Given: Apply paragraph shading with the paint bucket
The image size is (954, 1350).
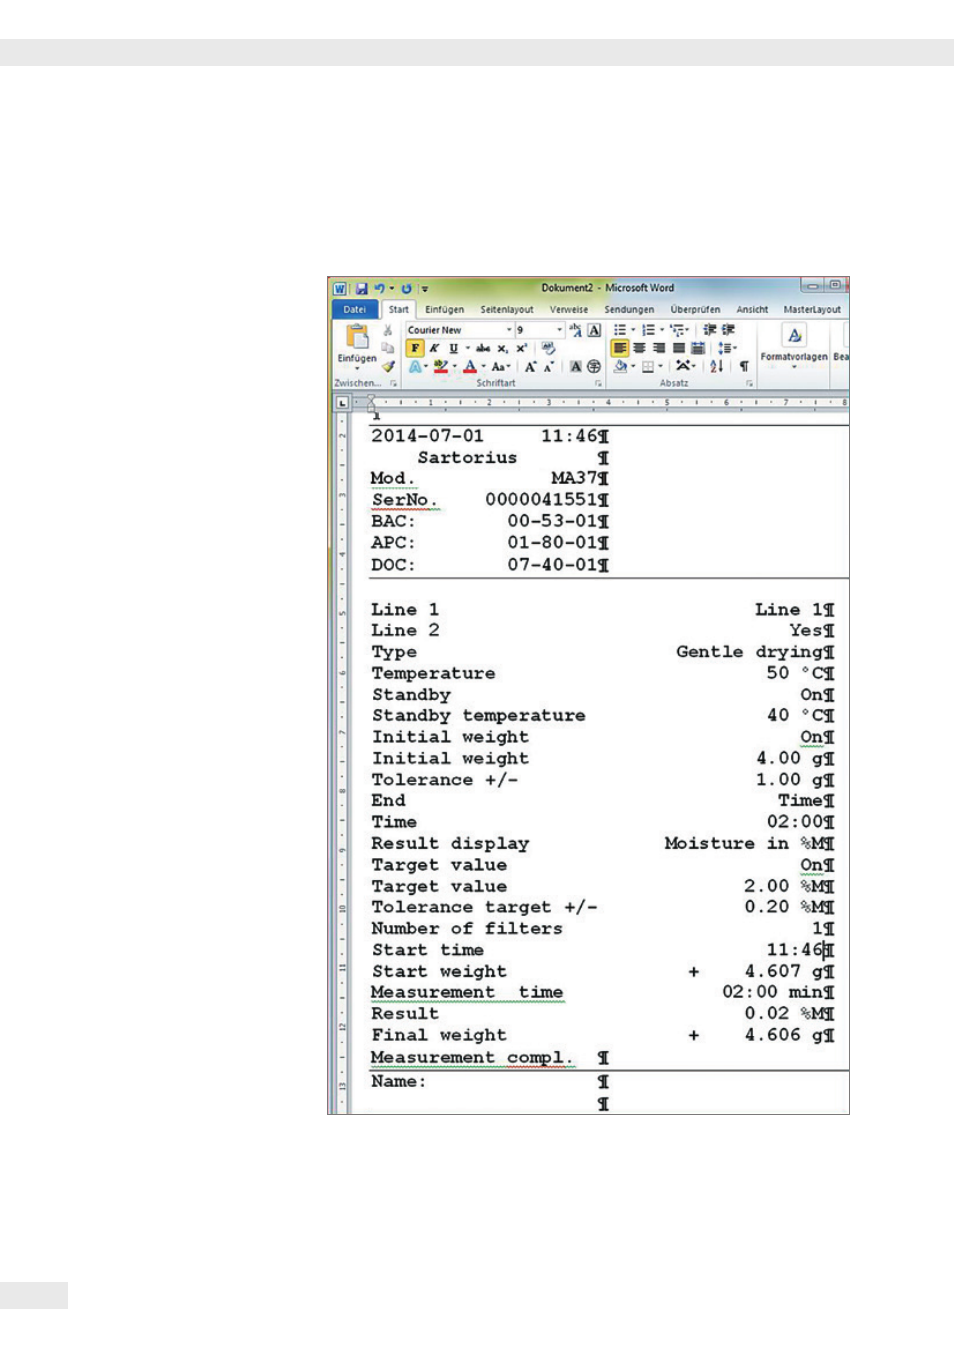Looking at the screenshot, I should pyautogui.click(x=620, y=367).
